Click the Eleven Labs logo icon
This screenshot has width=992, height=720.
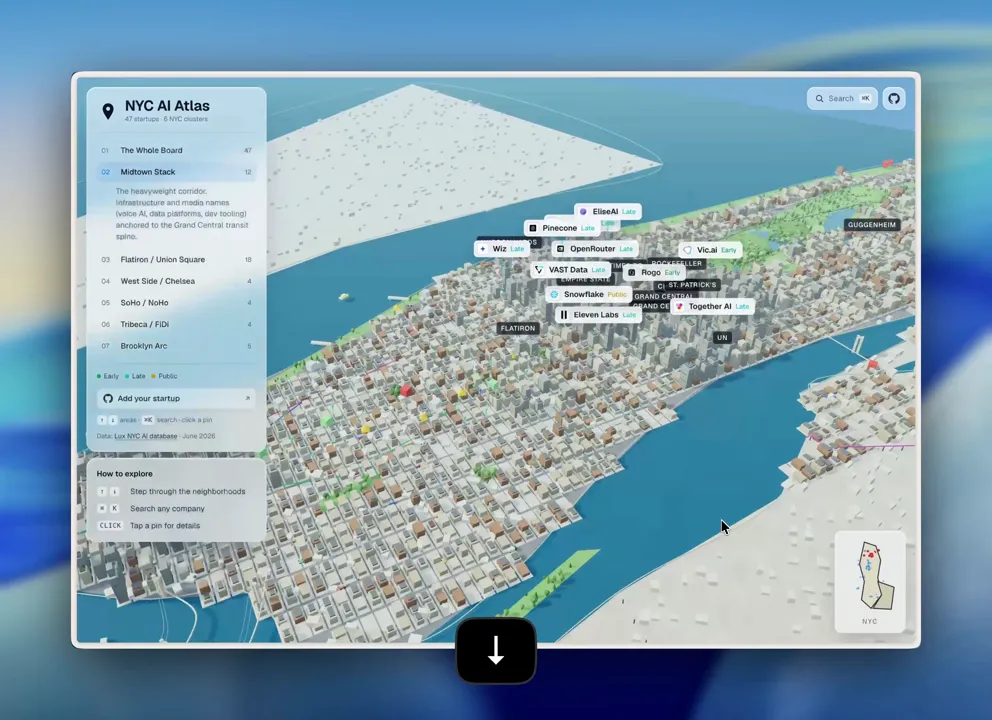(564, 314)
